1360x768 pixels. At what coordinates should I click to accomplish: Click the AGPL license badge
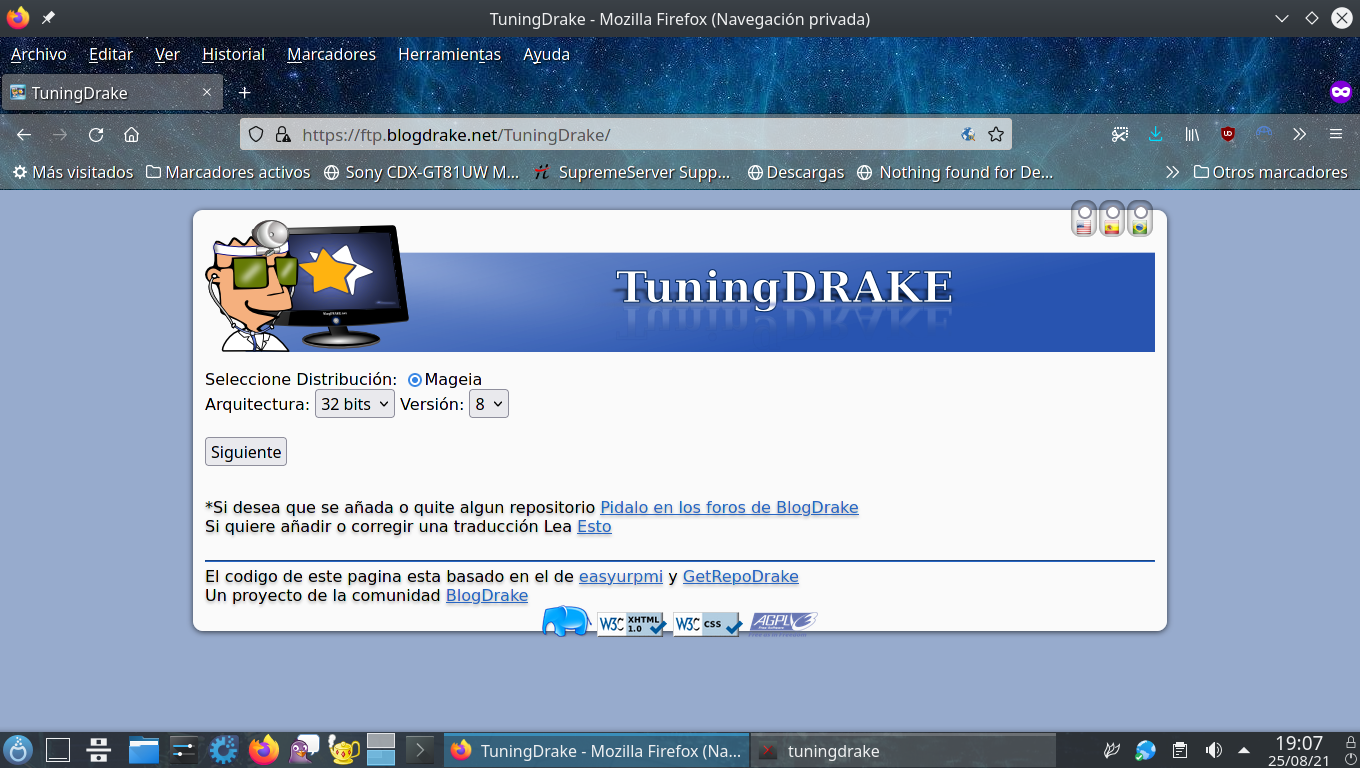(783, 623)
